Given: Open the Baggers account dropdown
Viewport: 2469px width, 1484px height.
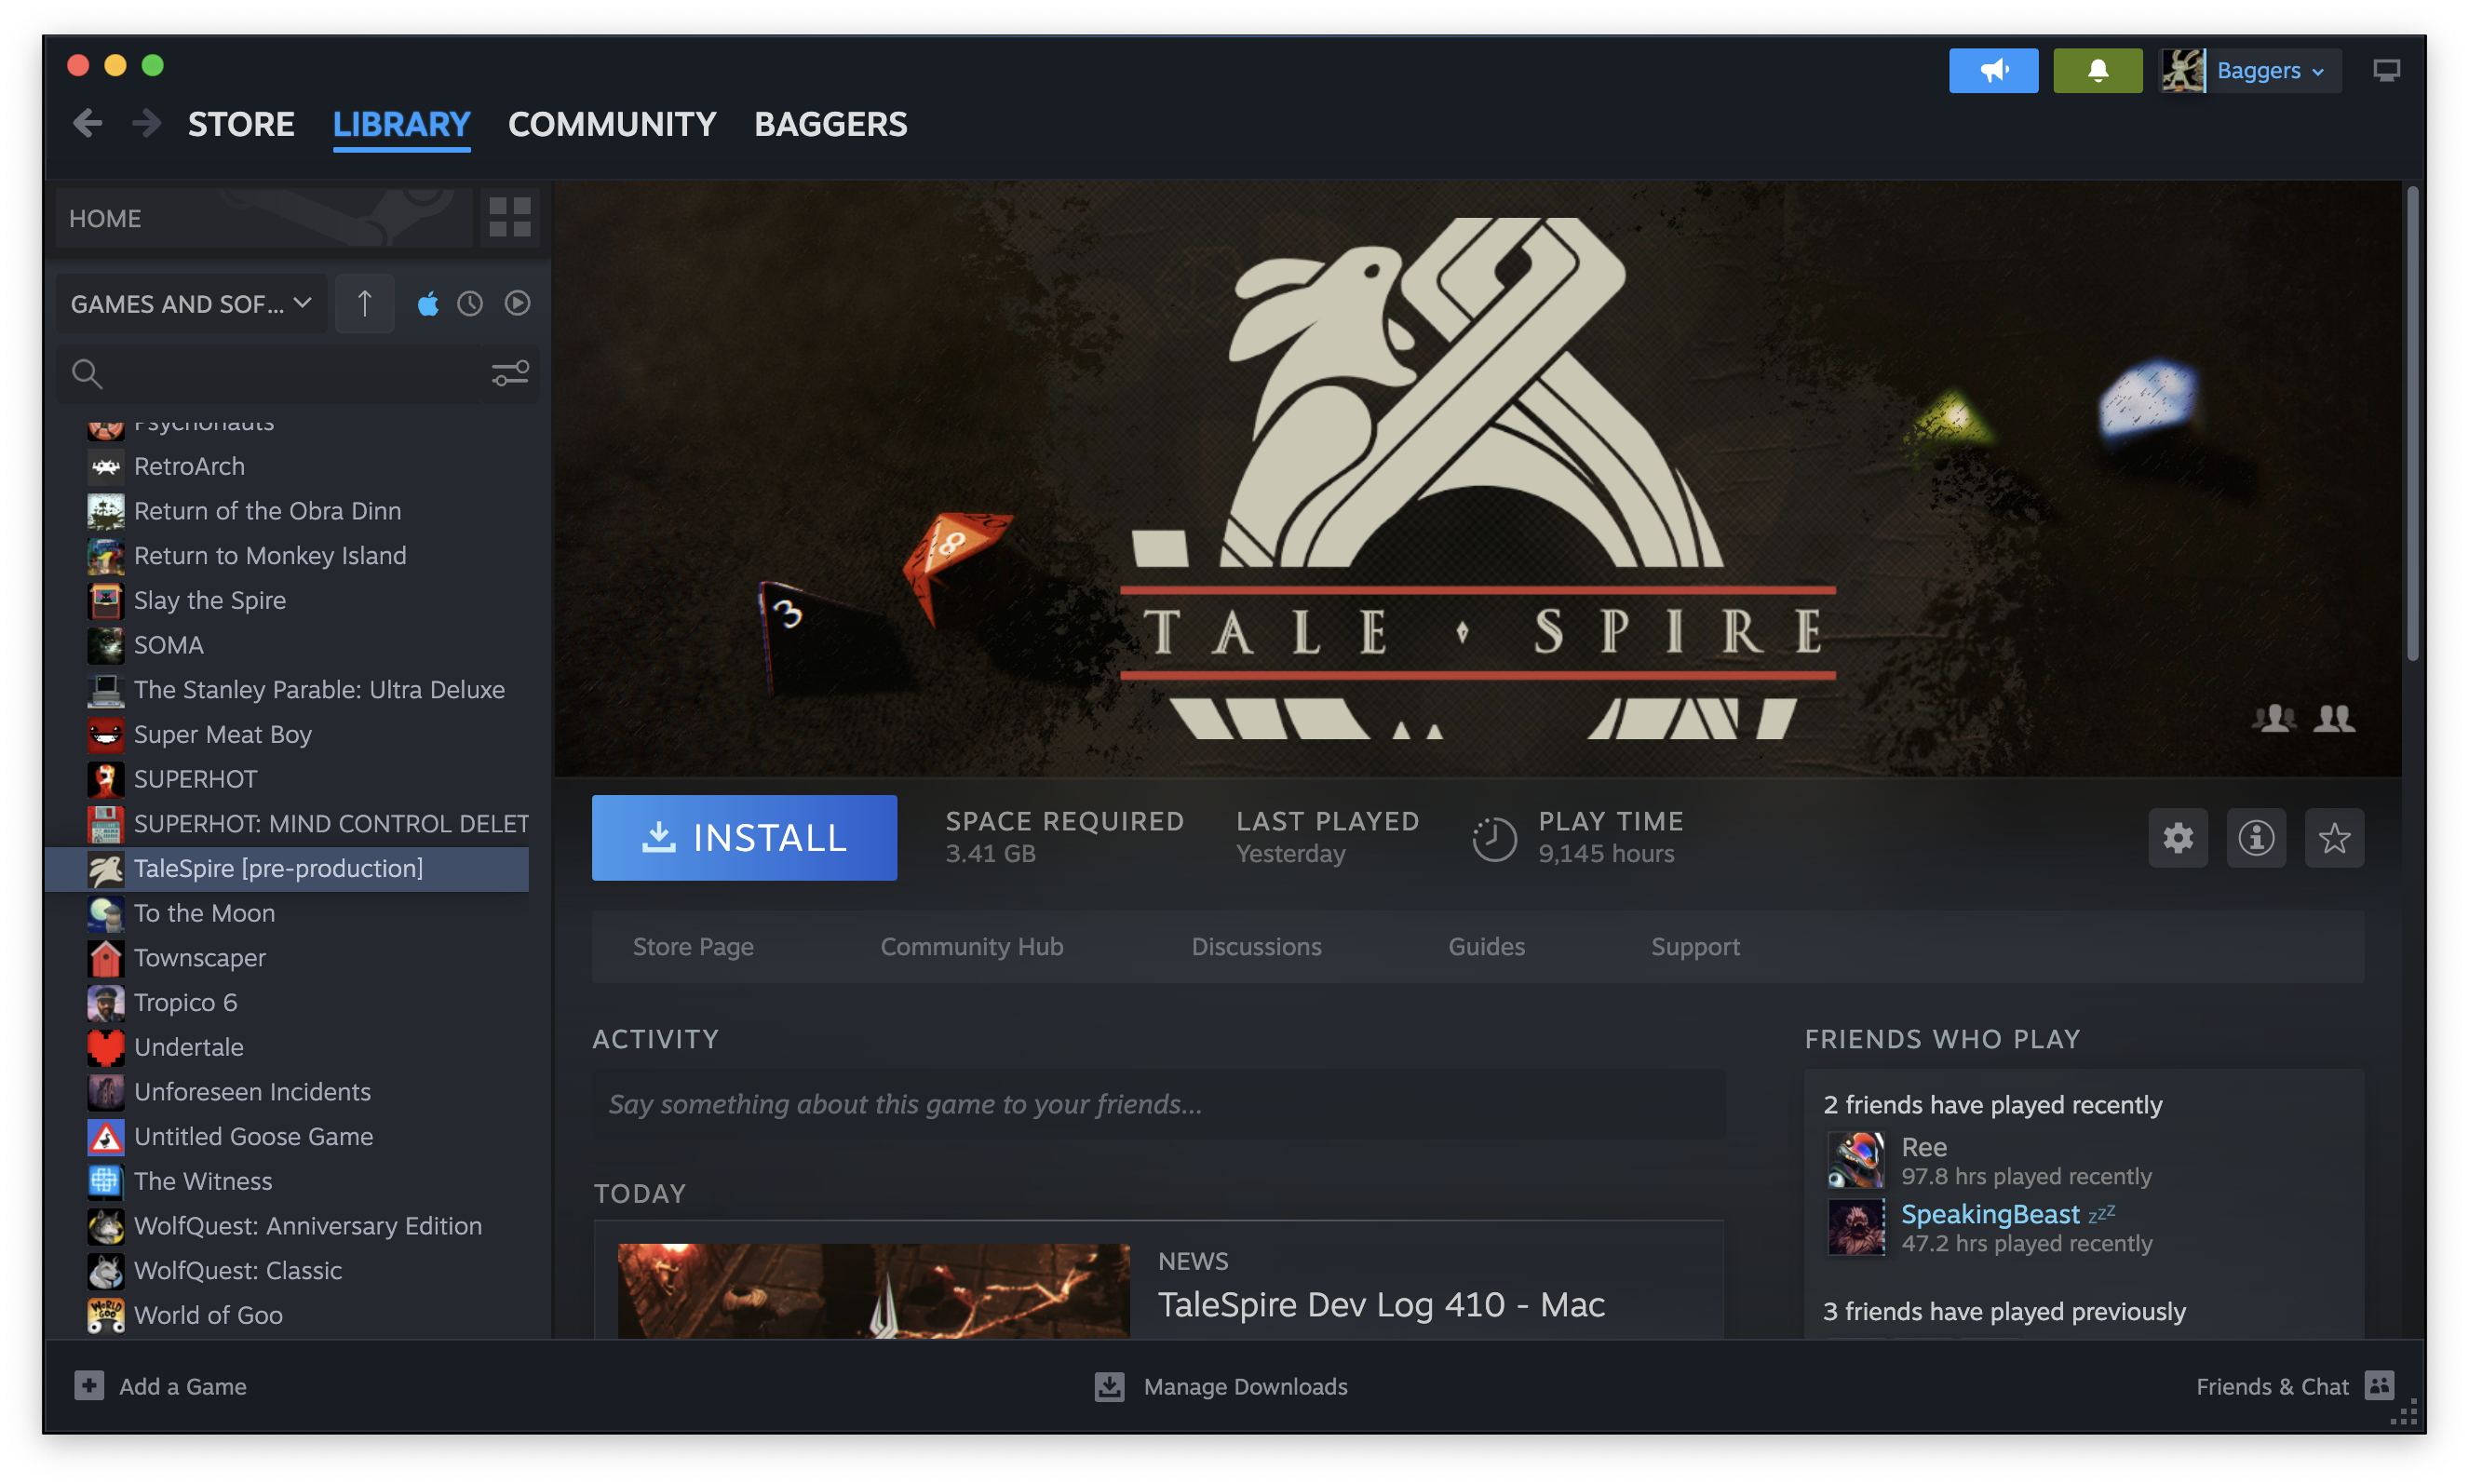Looking at the screenshot, I should click(x=2268, y=70).
